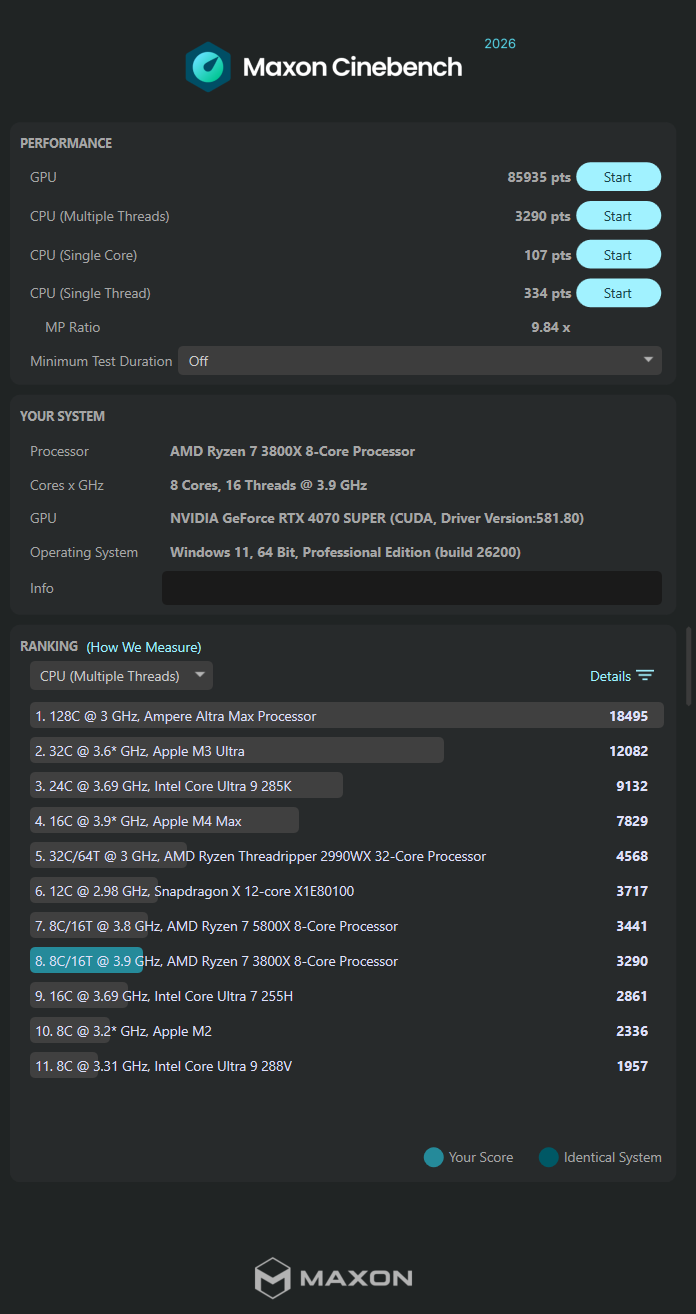The height and width of the screenshot is (1314, 696).
Task: Select the Intel Core Ultra 7 255H row
Action: 346,996
